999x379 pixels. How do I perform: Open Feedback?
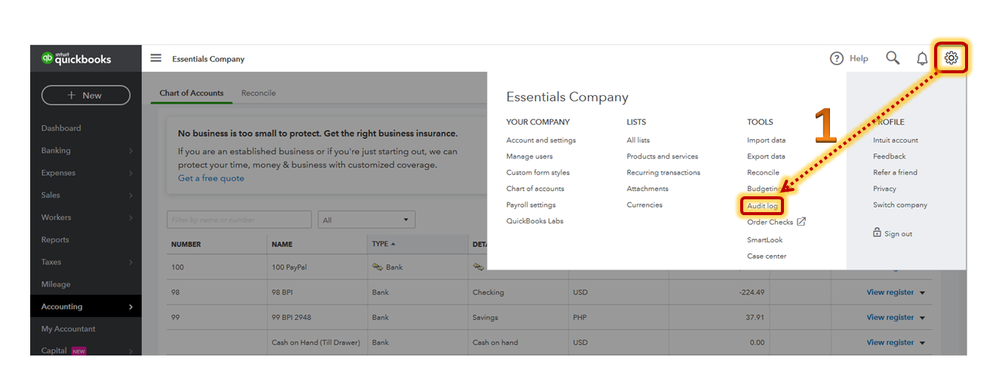(x=889, y=156)
